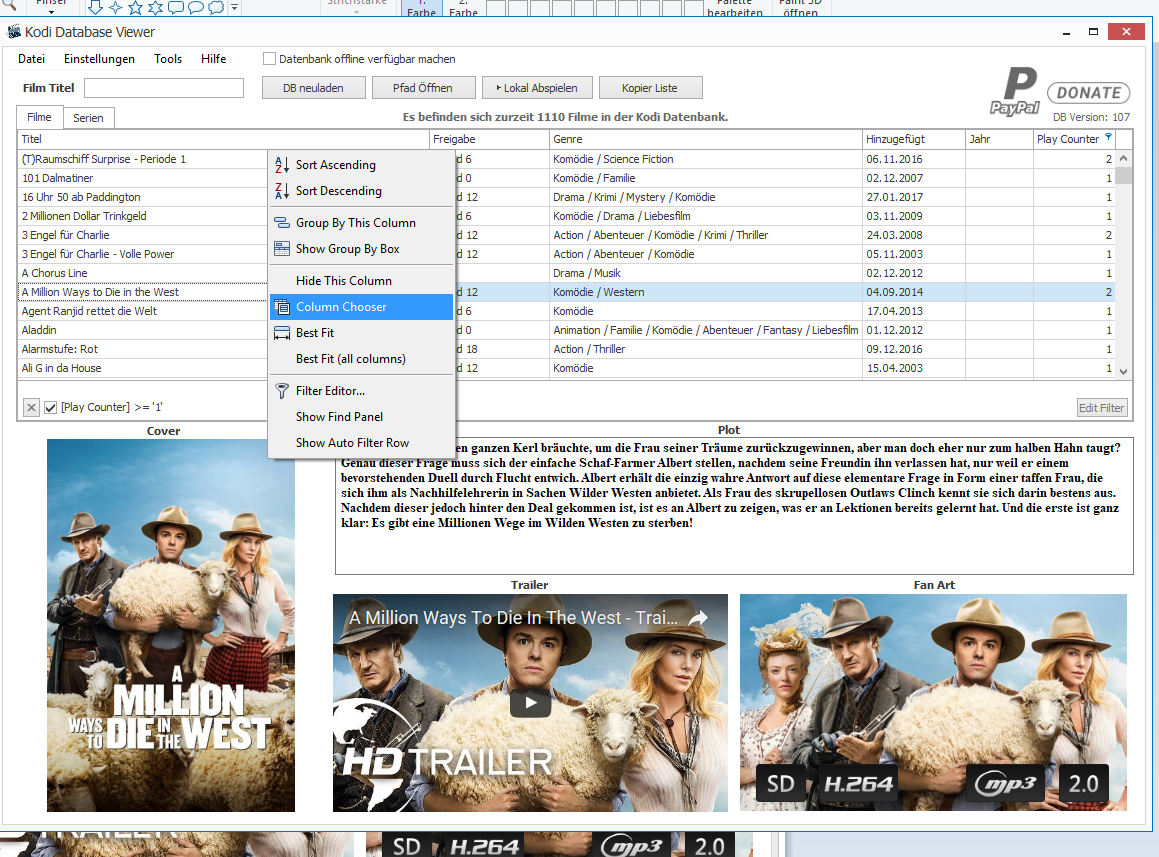Open the Datei menu
The height and width of the screenshot is (857, 1159).
[31, 59]
